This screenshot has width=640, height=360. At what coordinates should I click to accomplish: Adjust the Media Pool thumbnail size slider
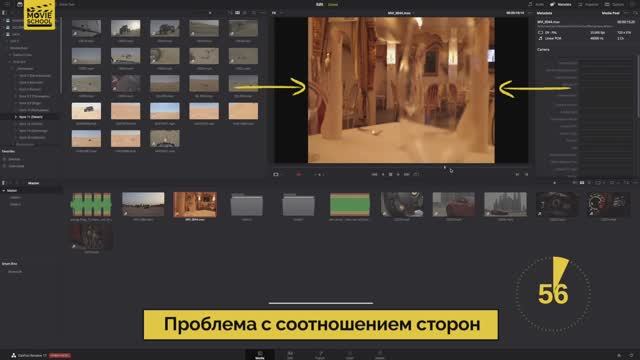coord(554,183)
